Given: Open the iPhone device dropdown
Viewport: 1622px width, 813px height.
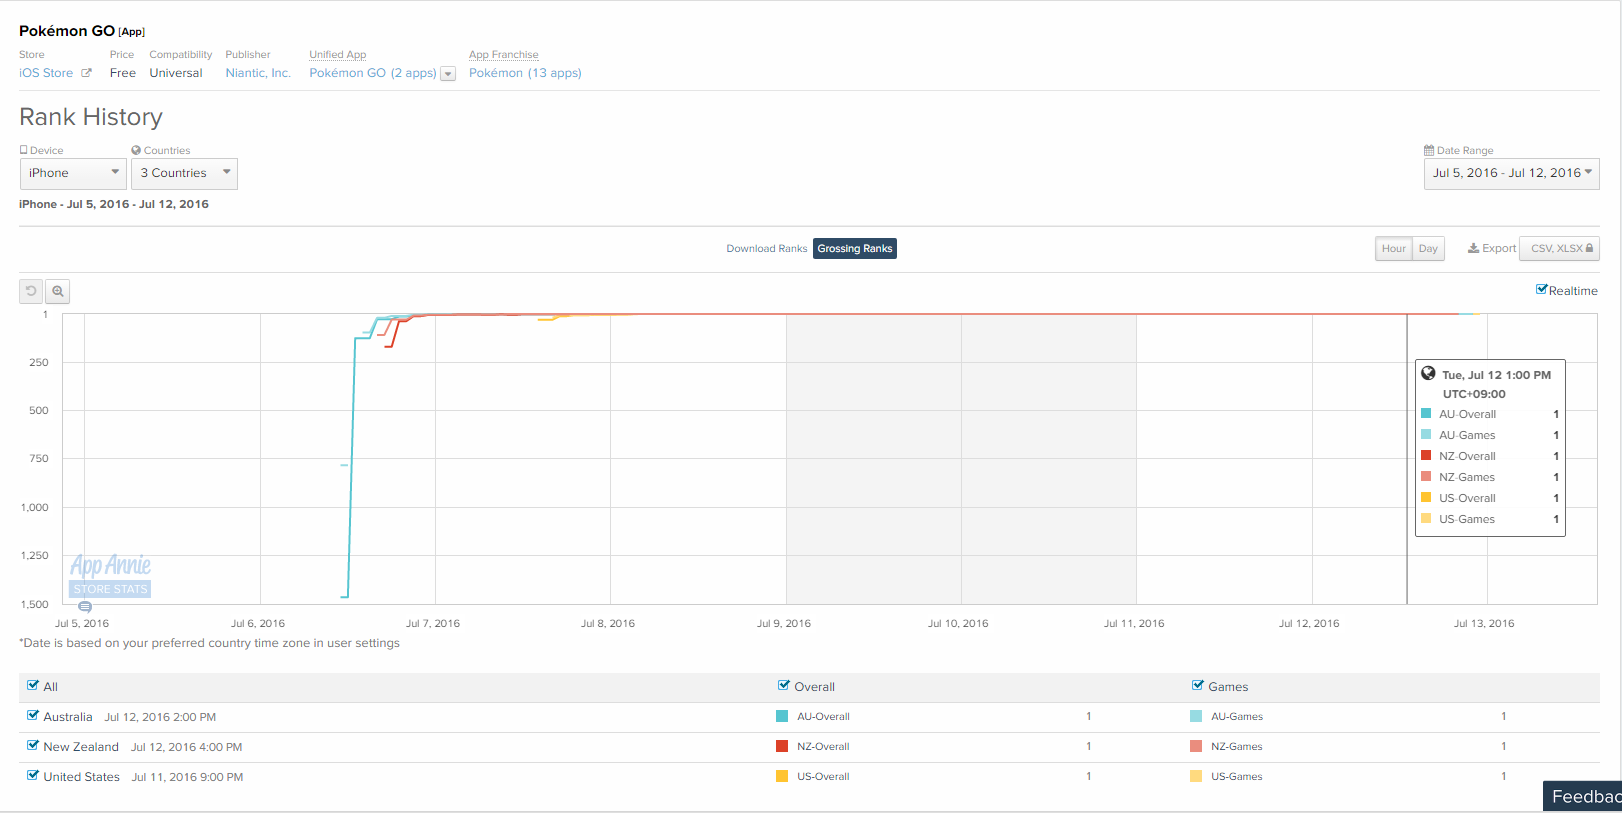Looking at the screenshot, I should coord(73,173).
